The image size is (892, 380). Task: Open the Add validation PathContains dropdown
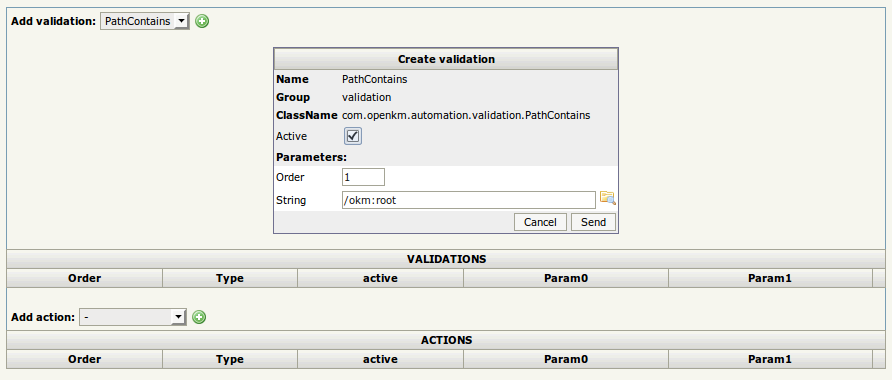point(144,22)
